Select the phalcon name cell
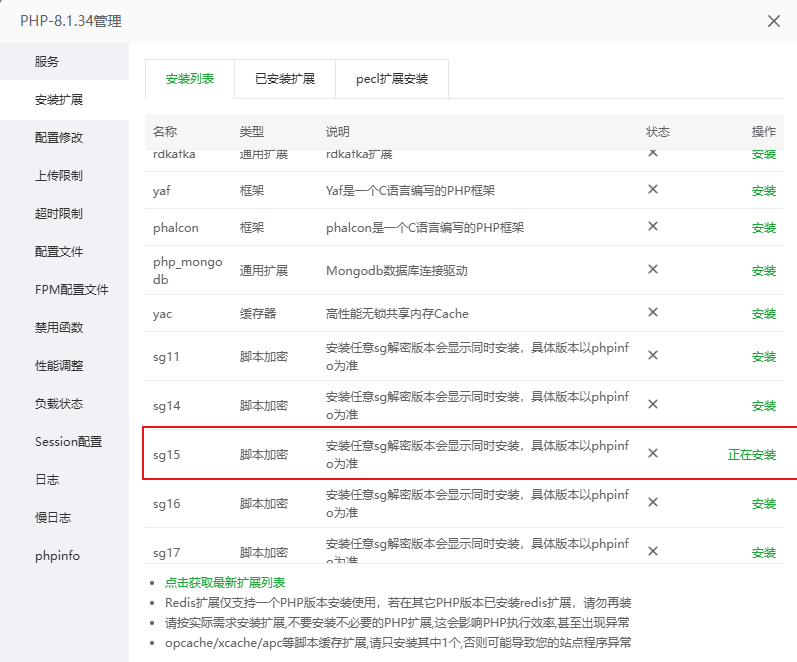This screenshot has height=662, width=797. coord(176,228)
